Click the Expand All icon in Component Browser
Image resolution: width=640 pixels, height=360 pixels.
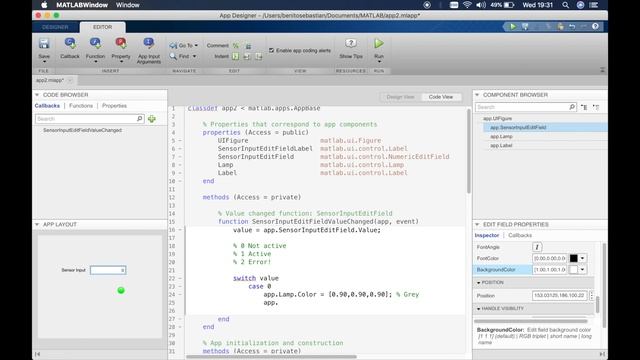tap(584, 107)
